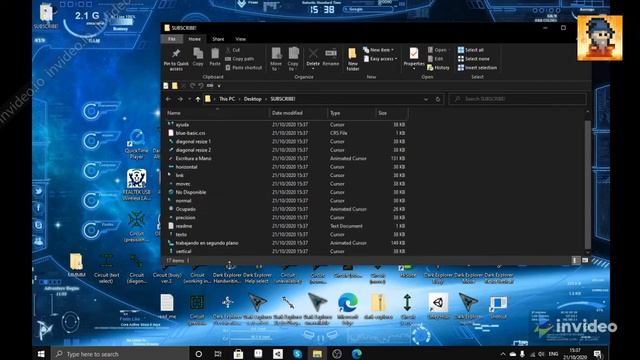Click Cut in the Clipboard group
640x360 pixels.
coord(233,50)
